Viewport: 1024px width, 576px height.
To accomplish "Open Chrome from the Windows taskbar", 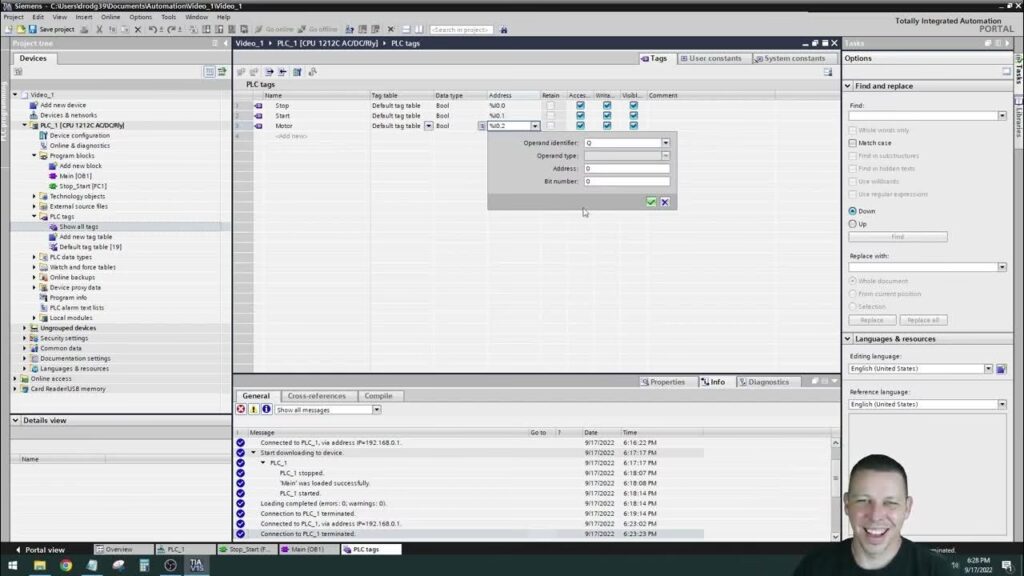I will click(x=65, y=566).
